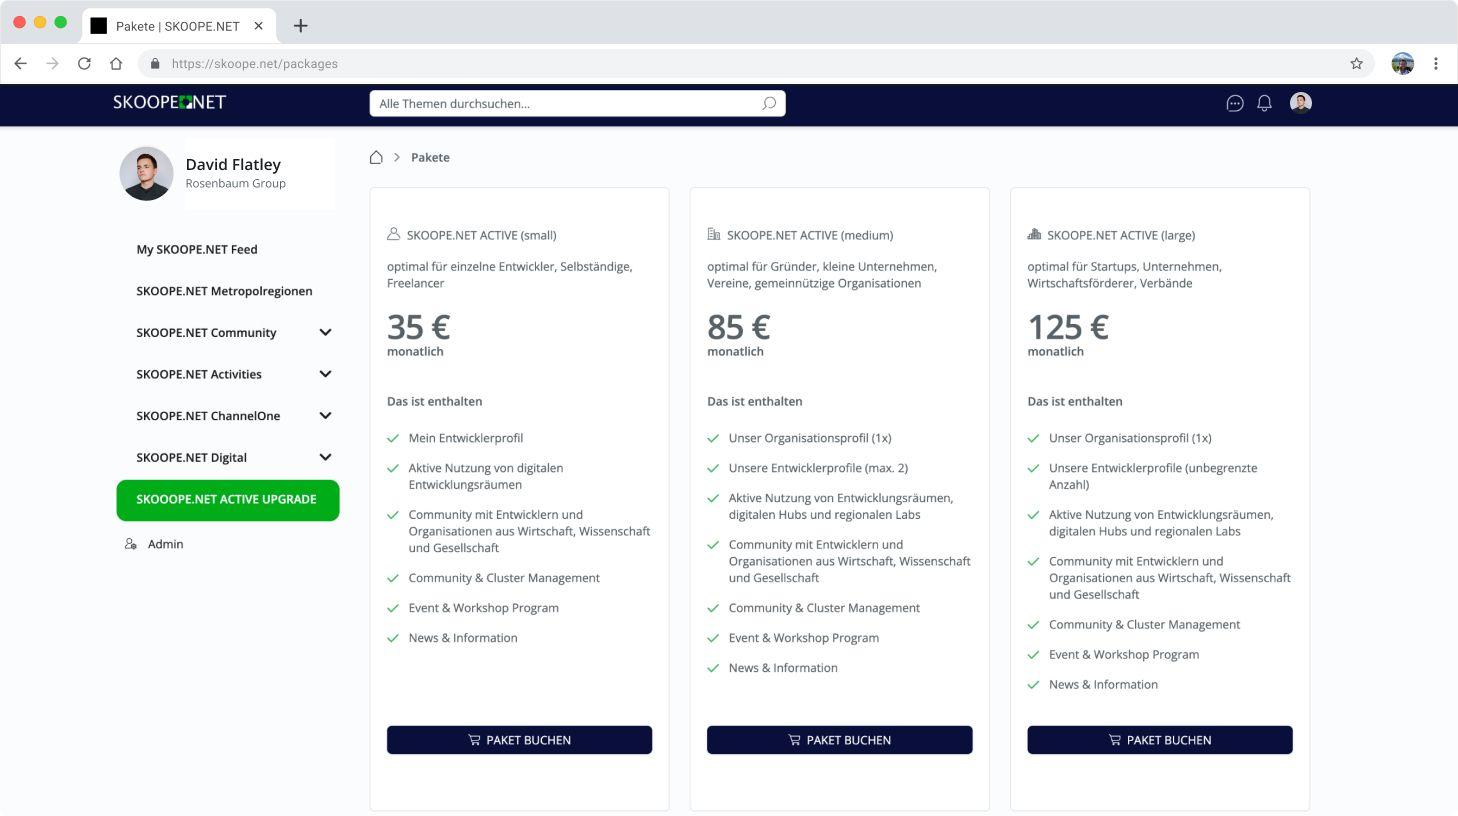This screenshot has width=1458, height=816.
Task: Click Unsere Entwicklerprofile (max. 2) feature
Action: coord(818,468)
